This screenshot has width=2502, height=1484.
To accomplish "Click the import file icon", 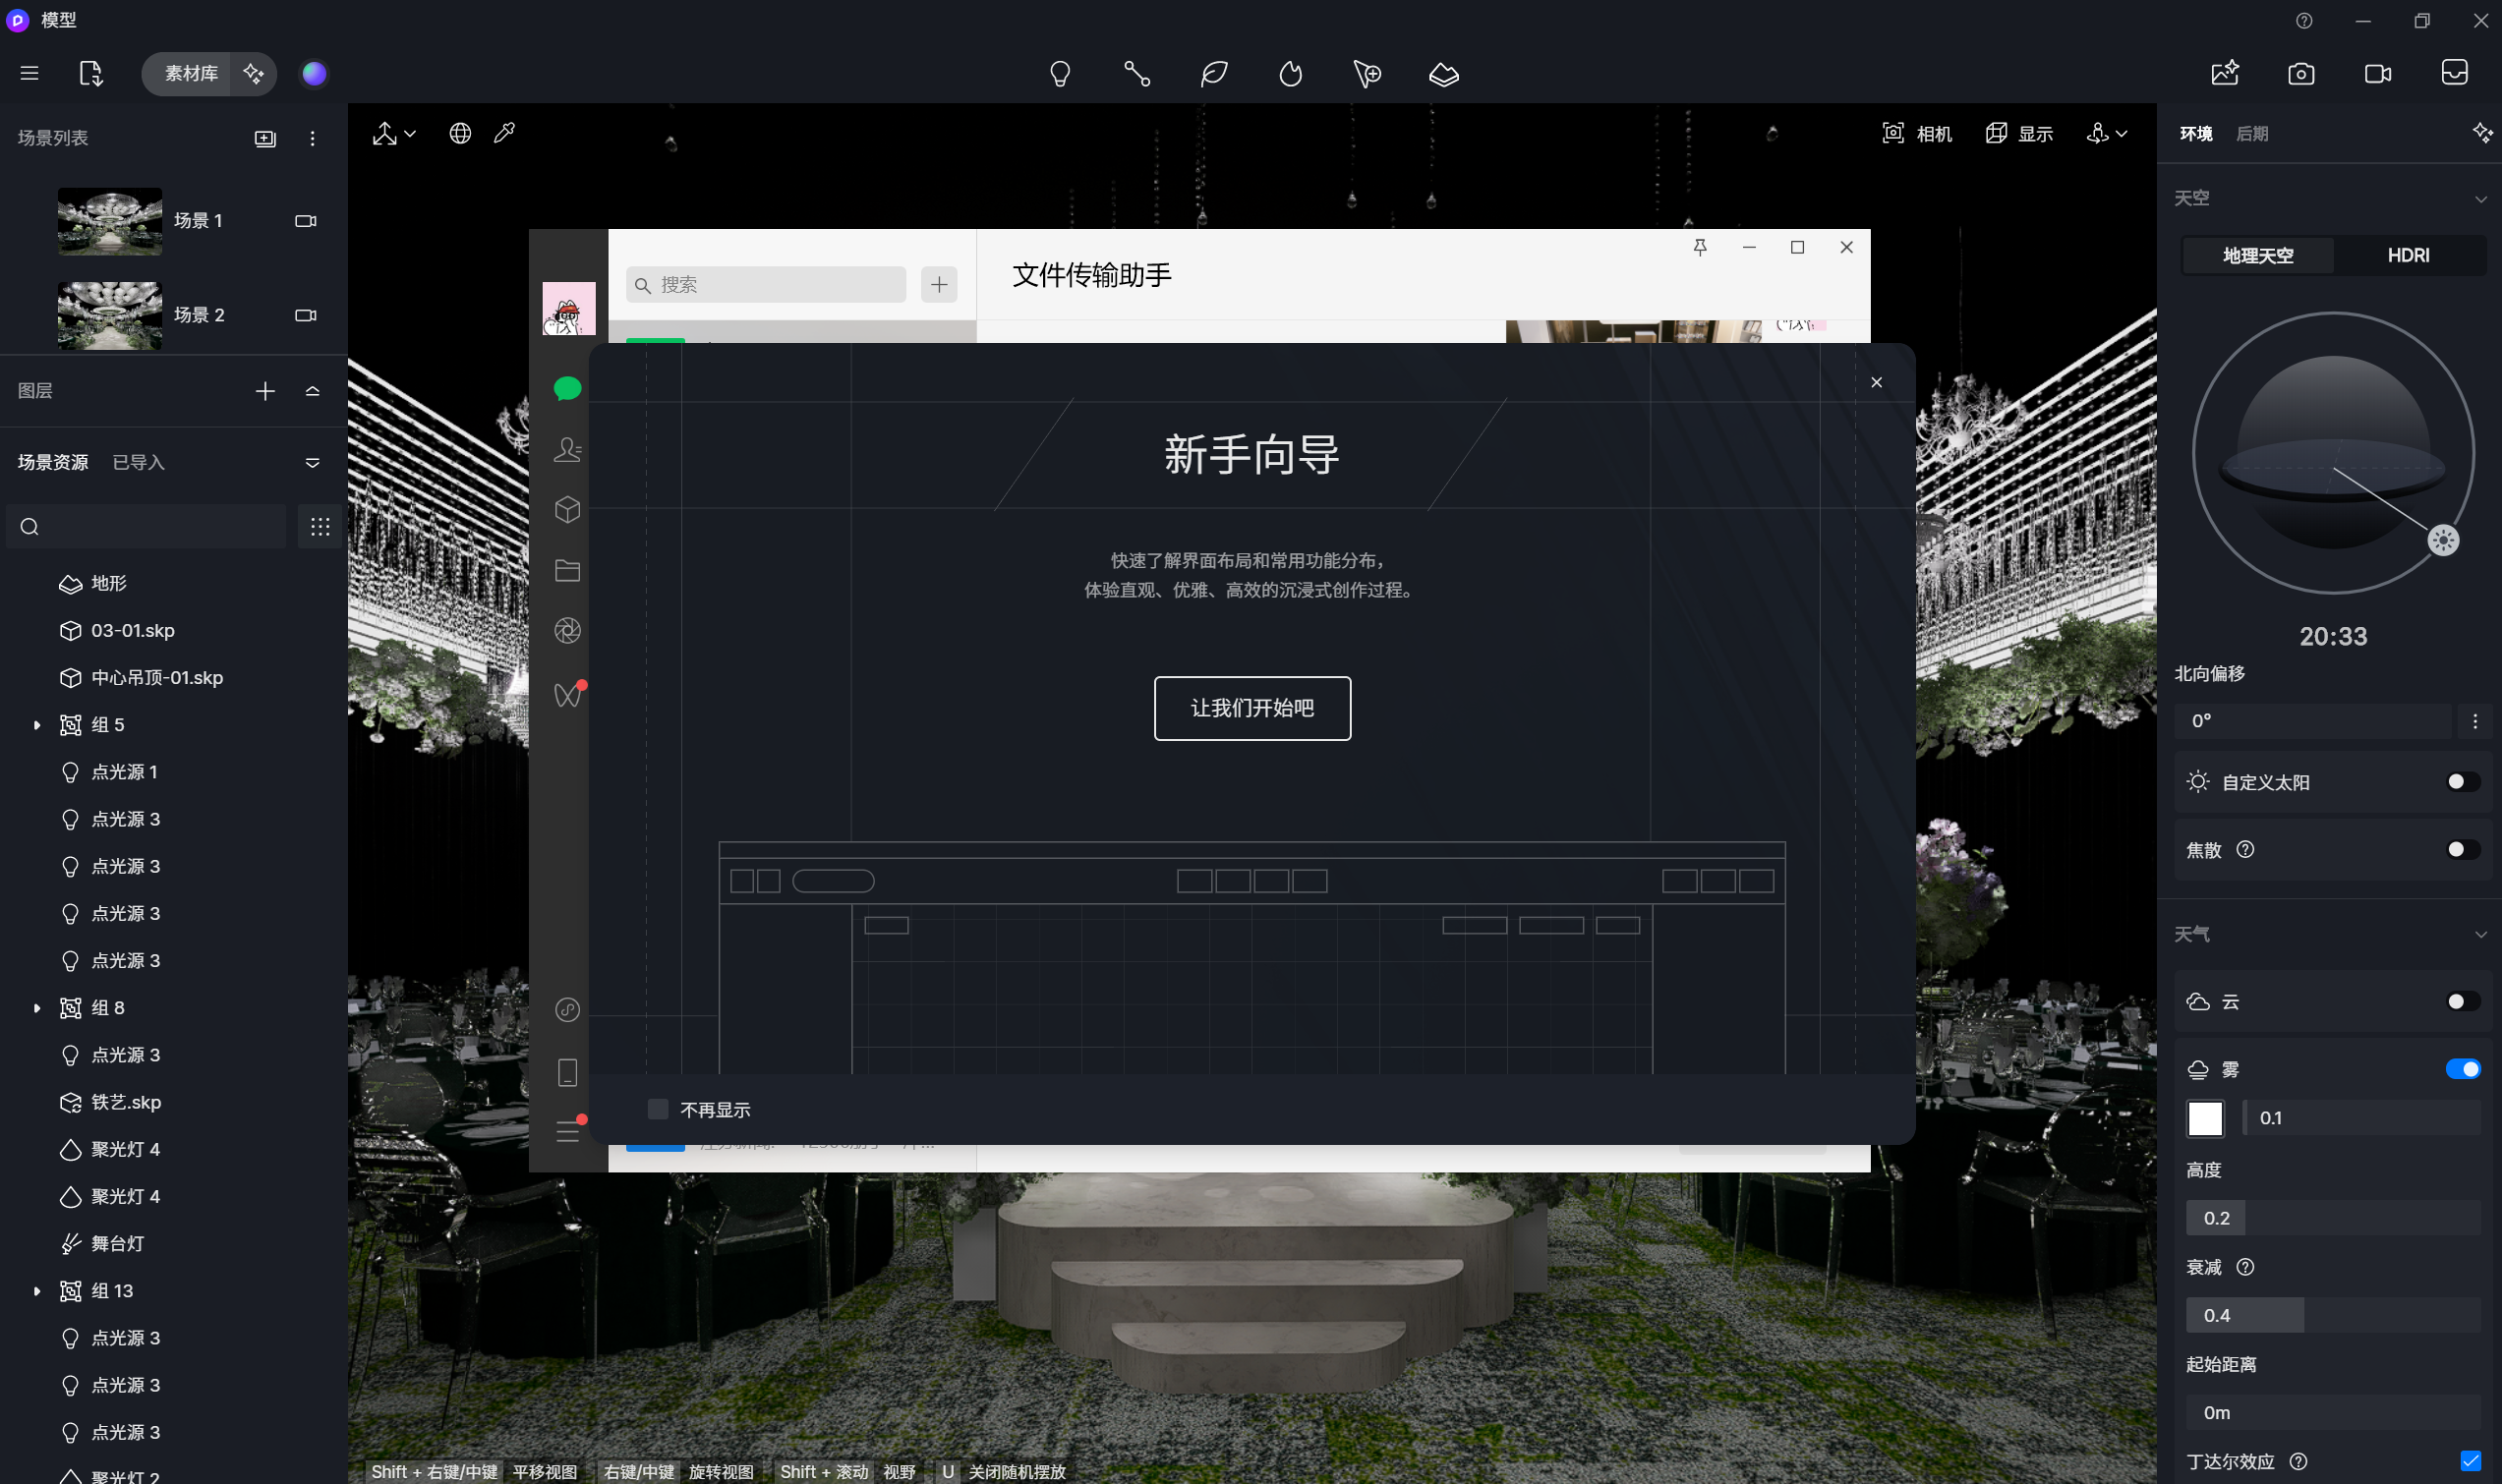I will (x=91, y=73).
